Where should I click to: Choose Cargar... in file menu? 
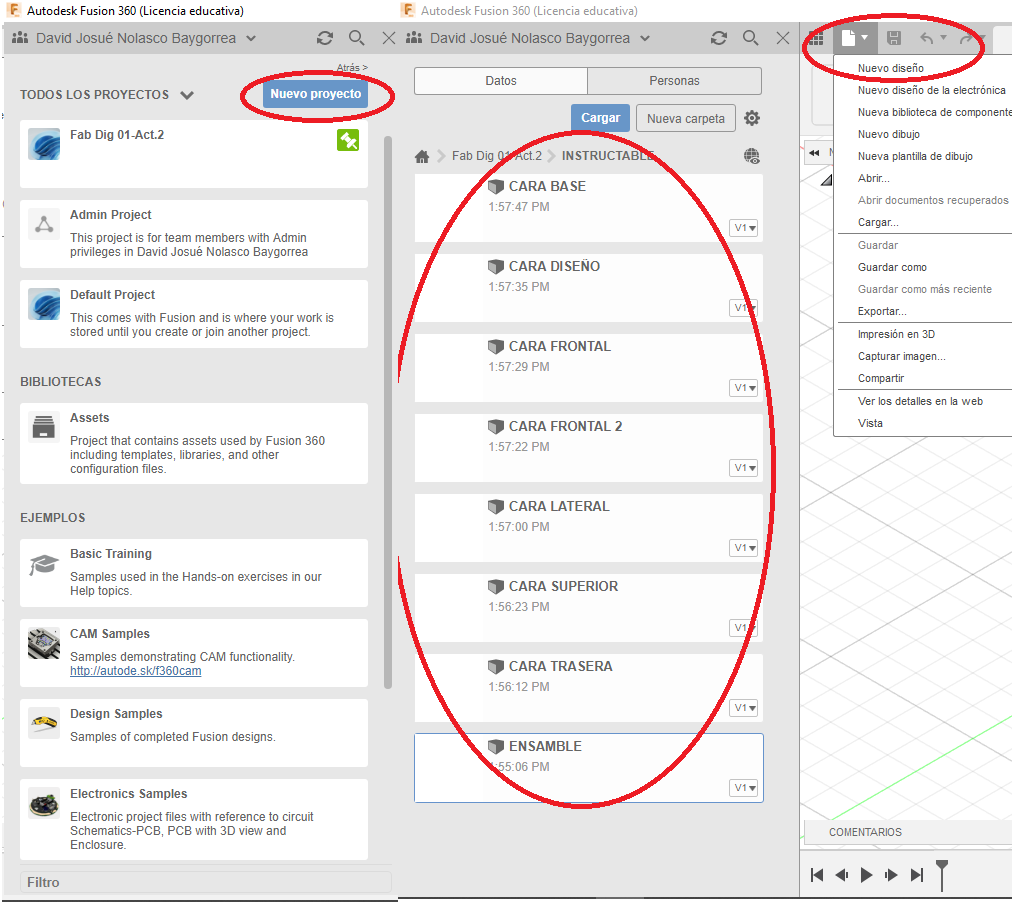(x=878, y=222)
